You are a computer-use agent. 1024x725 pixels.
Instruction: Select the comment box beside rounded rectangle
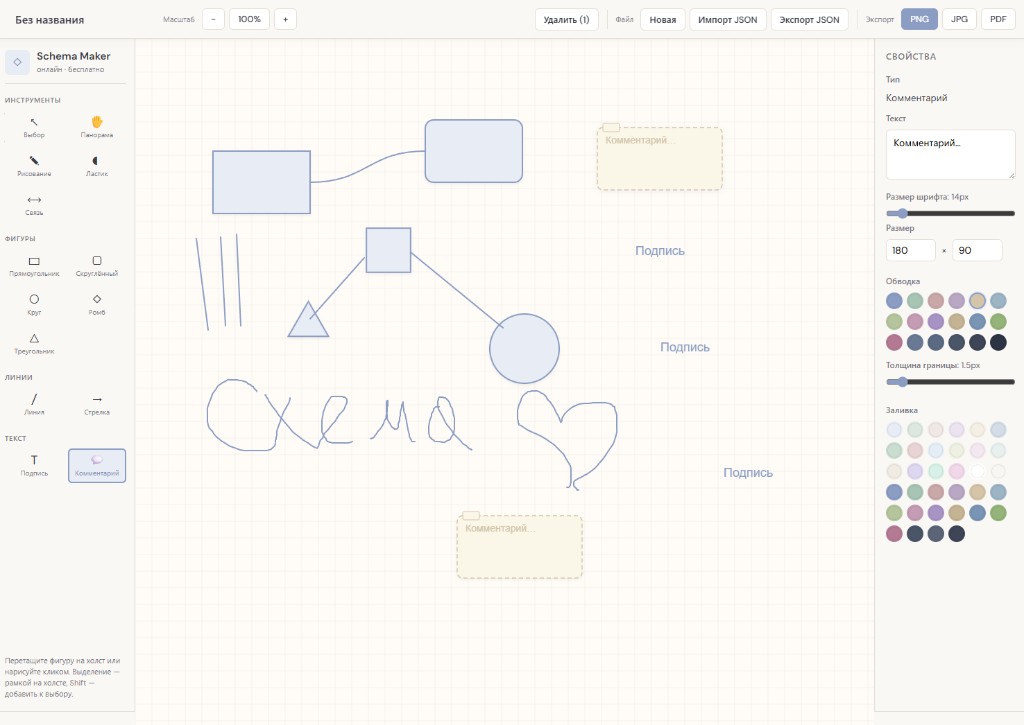click(x=660, y=159)
